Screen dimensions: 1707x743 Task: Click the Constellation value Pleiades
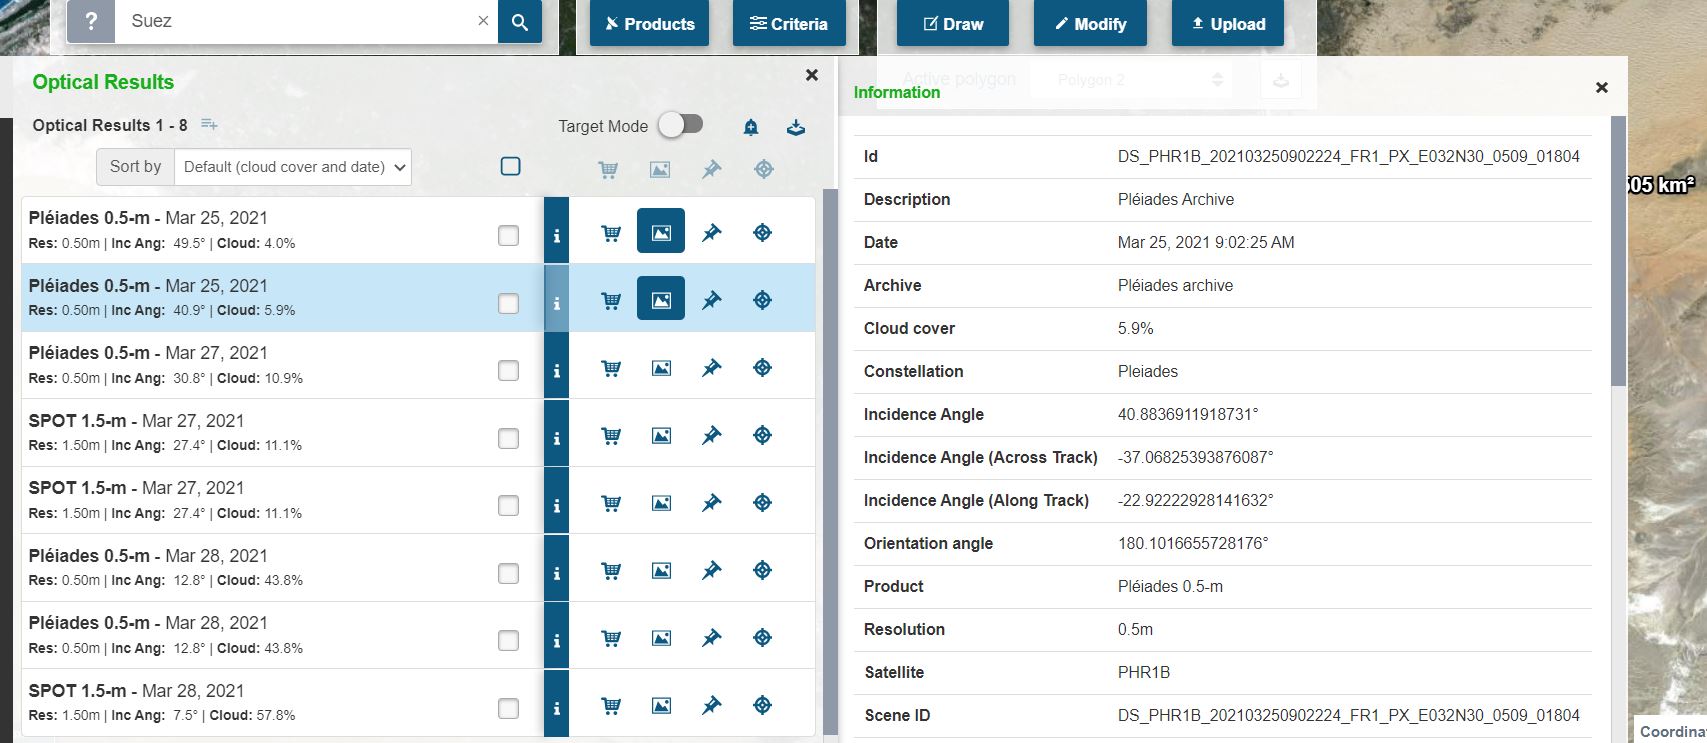pos(1148,371)
